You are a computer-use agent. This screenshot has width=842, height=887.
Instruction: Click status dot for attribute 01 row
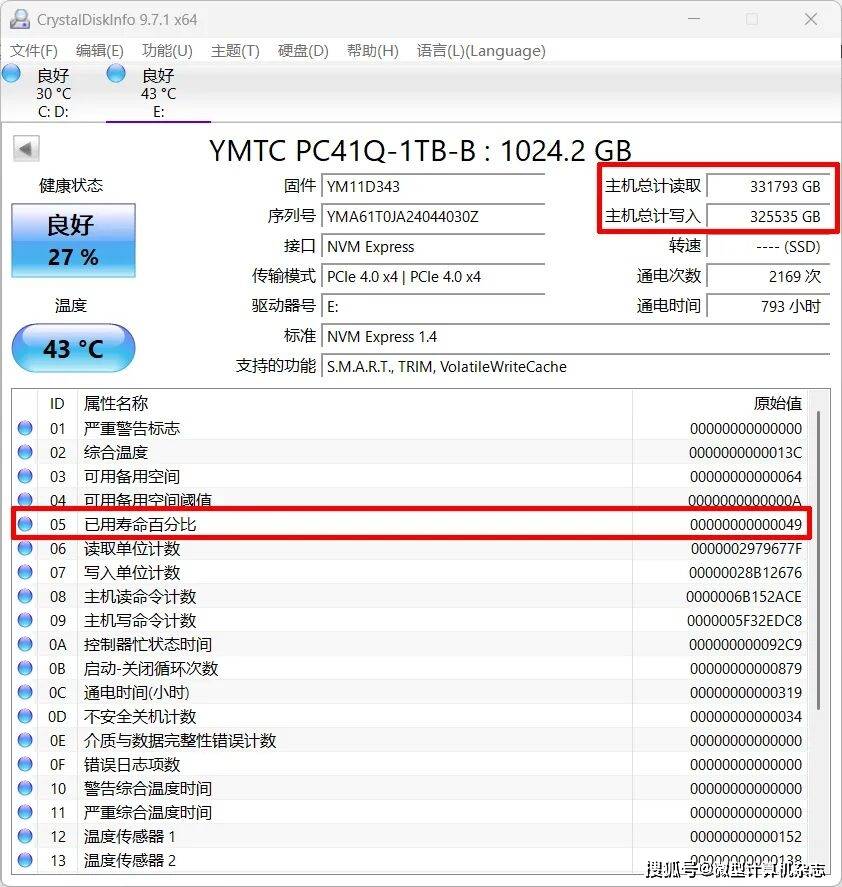pos(25,428)
